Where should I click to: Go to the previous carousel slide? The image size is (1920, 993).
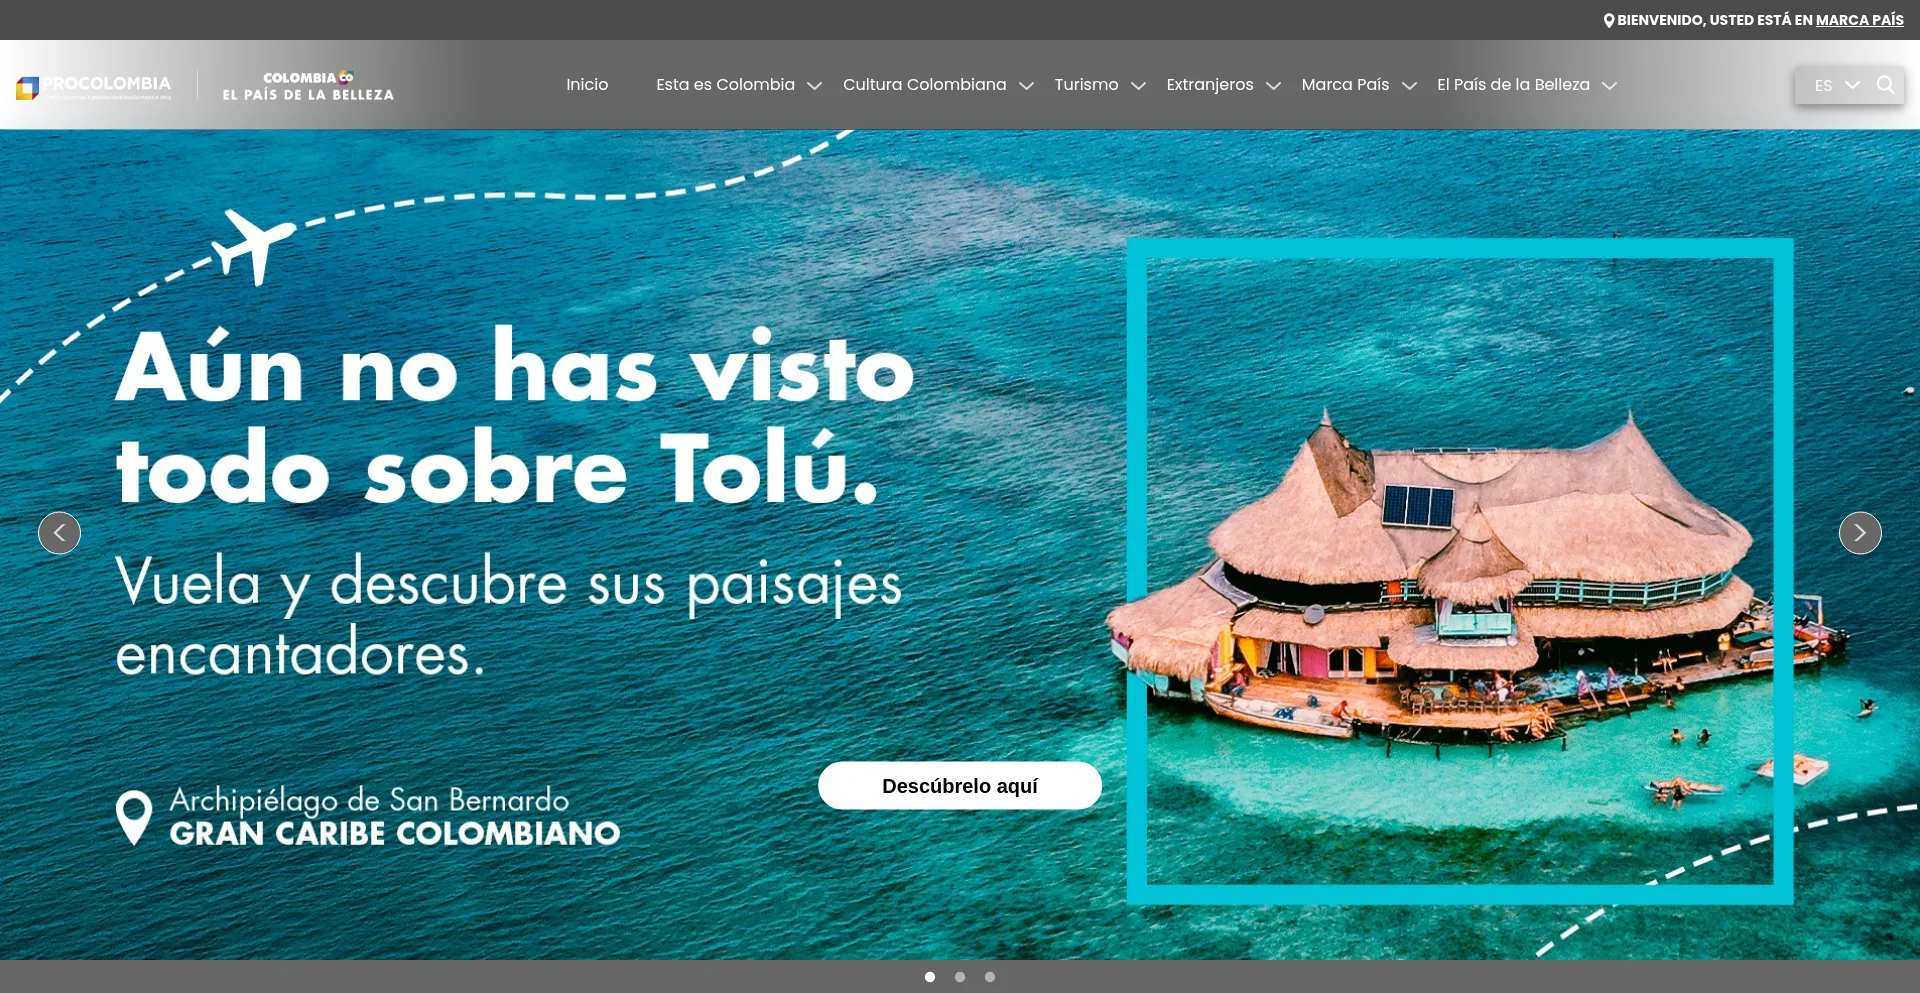coord(59,532)
